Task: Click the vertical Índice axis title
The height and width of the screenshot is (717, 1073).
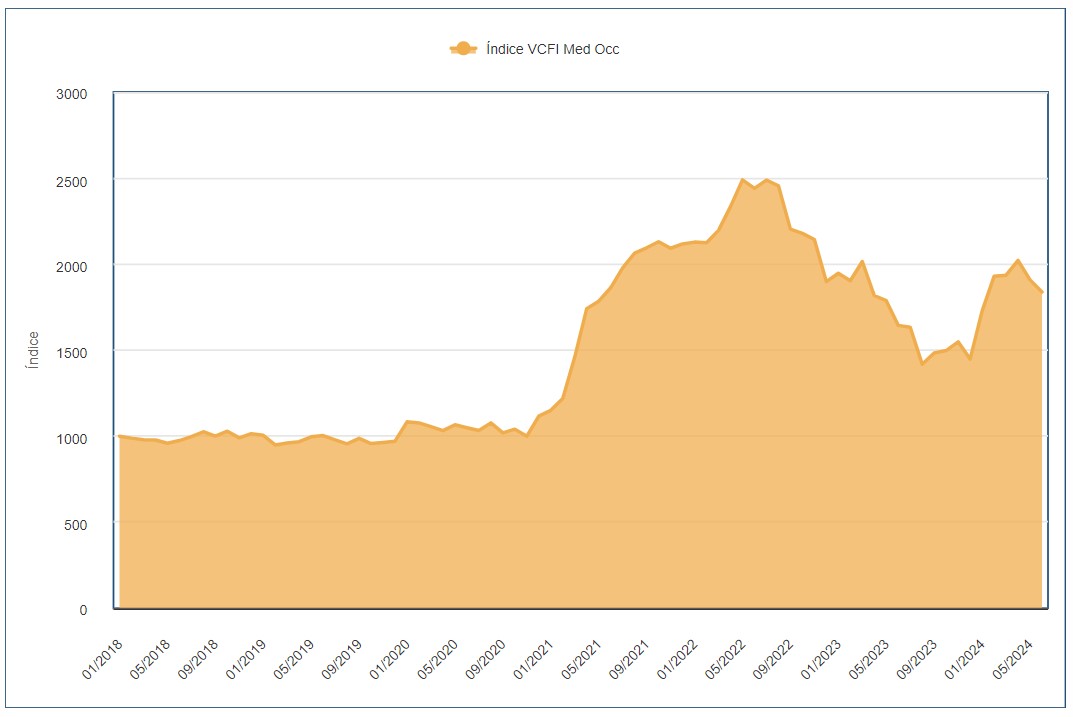Action: coord(33,350)
